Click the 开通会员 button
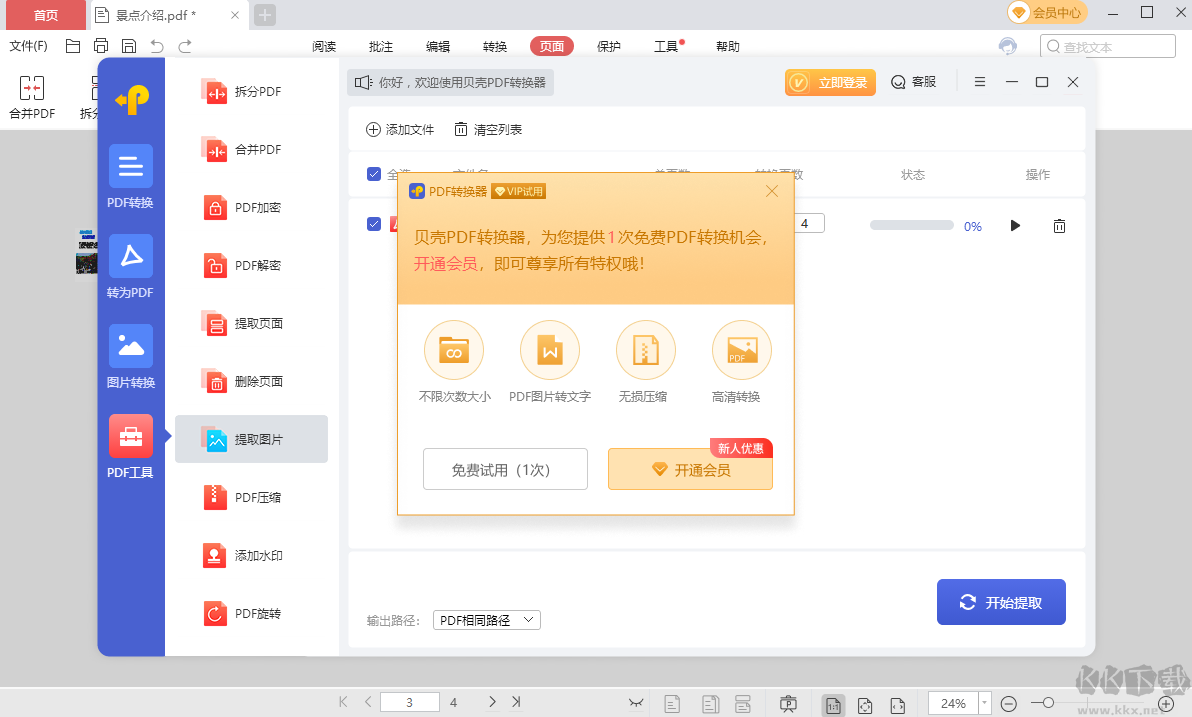 point(690,469)
